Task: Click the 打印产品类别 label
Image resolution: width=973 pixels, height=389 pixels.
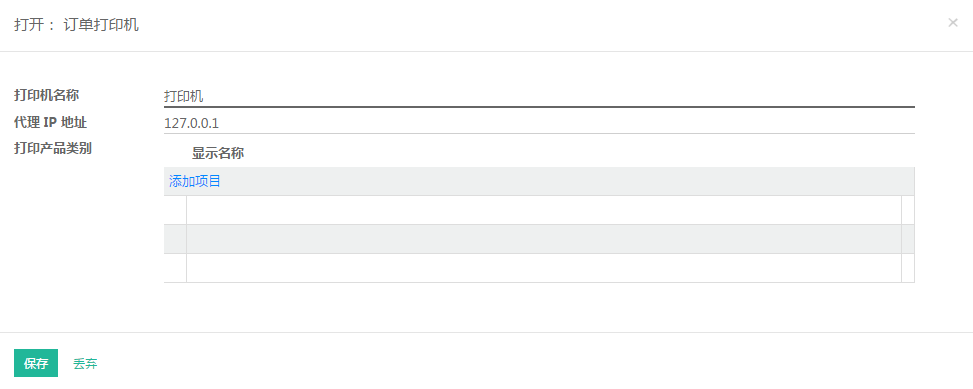Action: (53, 149)
